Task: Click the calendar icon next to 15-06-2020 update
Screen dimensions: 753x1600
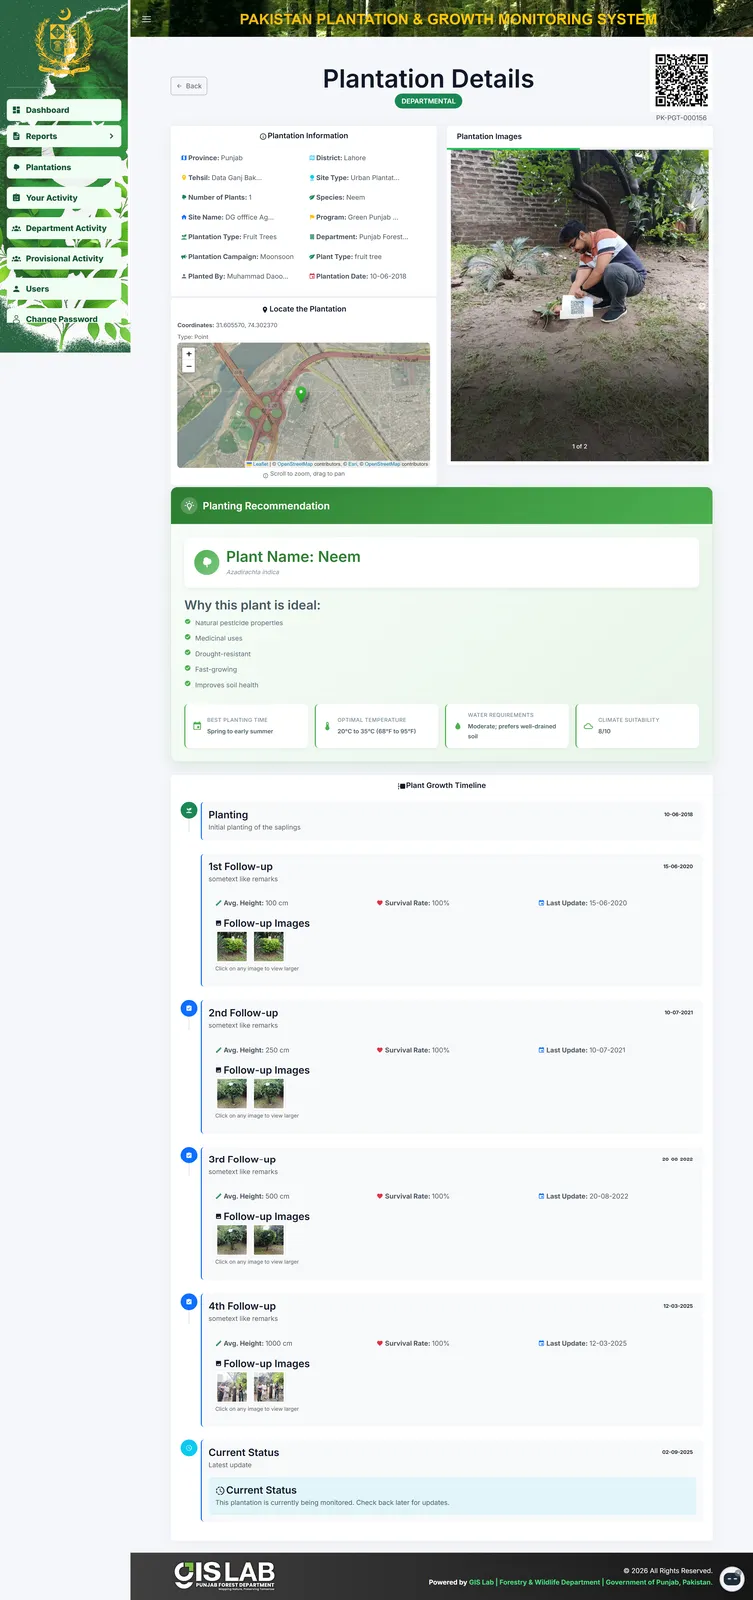Action: (x=541, y=903)
